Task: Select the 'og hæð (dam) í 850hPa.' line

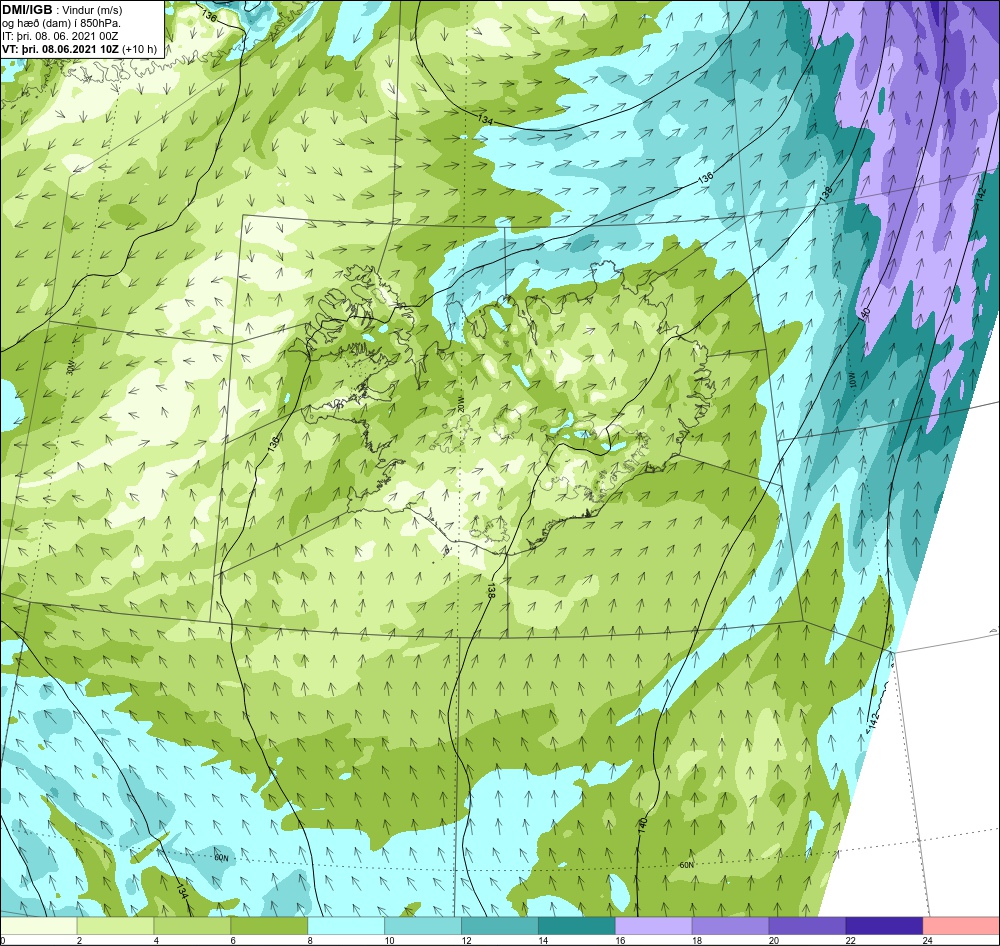Action: [x=61, y=23]
